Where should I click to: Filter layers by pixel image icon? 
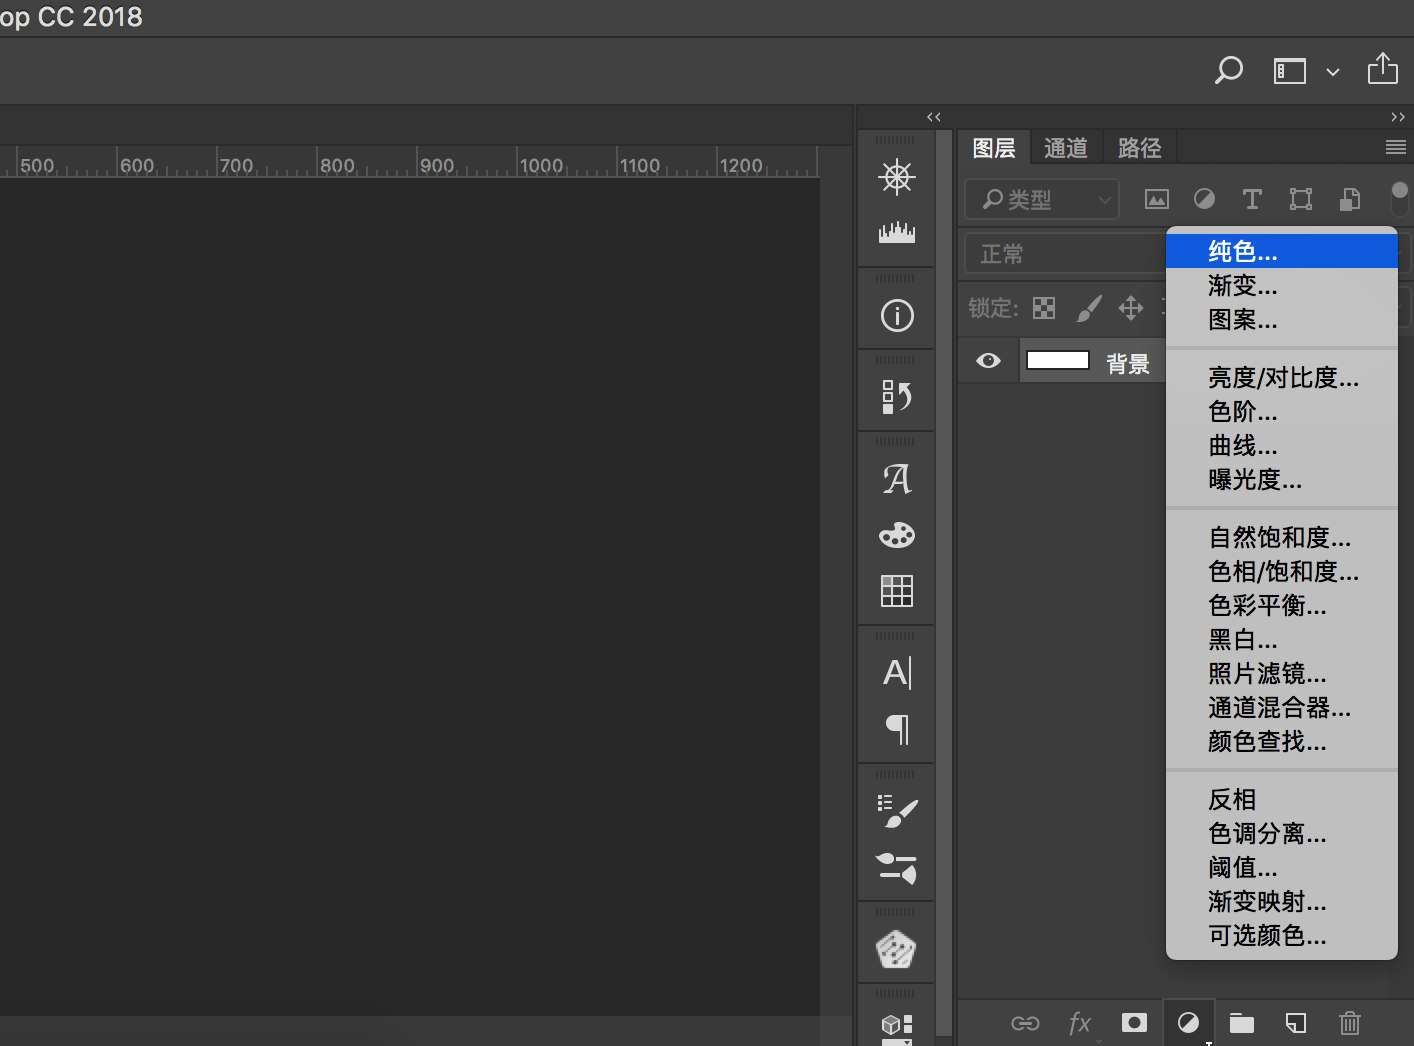(1156, 199)
